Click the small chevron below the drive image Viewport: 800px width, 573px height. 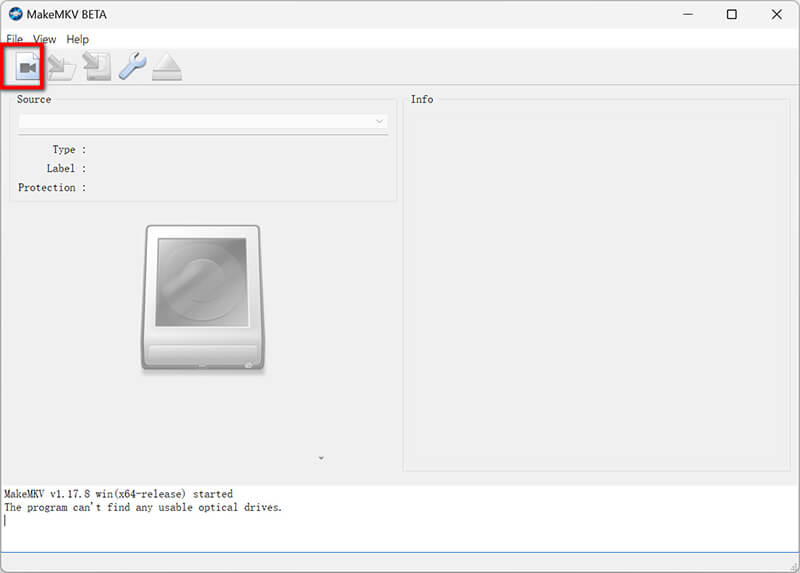pyautogui.click(x=321, y=458)
